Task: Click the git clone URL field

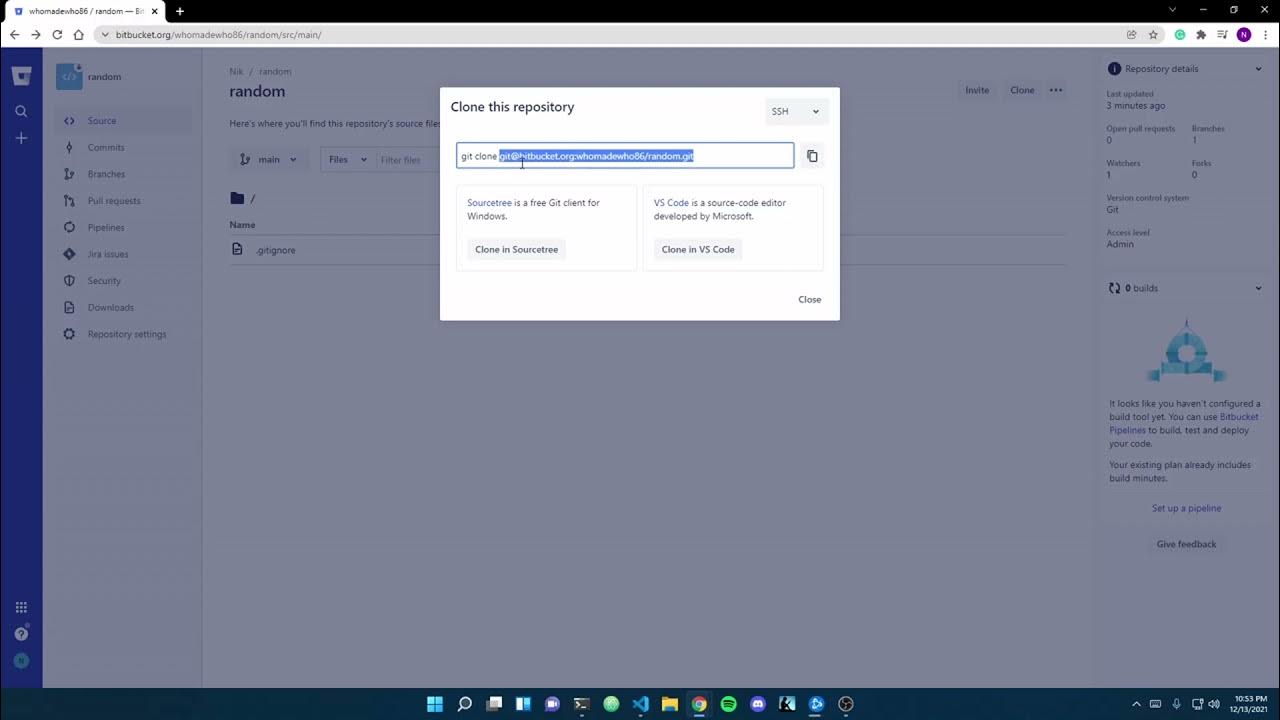Action: coord(625,156)
